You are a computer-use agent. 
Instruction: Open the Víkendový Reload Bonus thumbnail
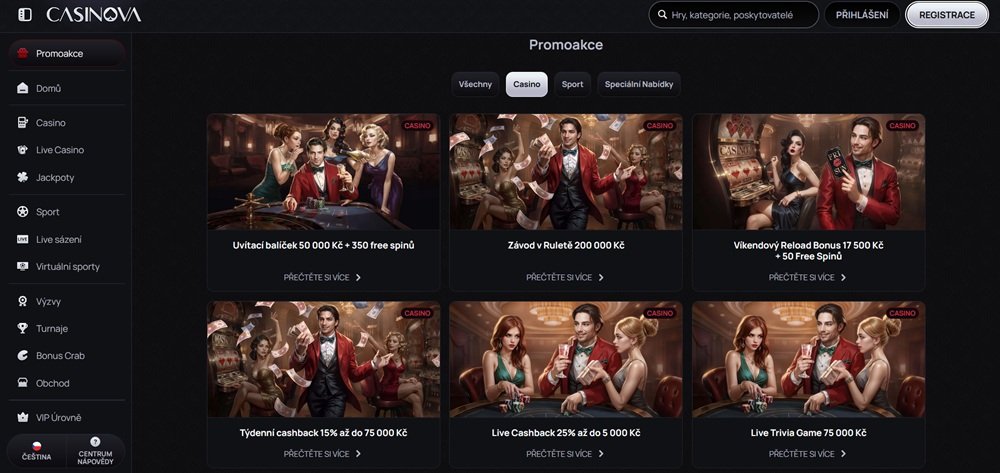[x=808, y=172]
